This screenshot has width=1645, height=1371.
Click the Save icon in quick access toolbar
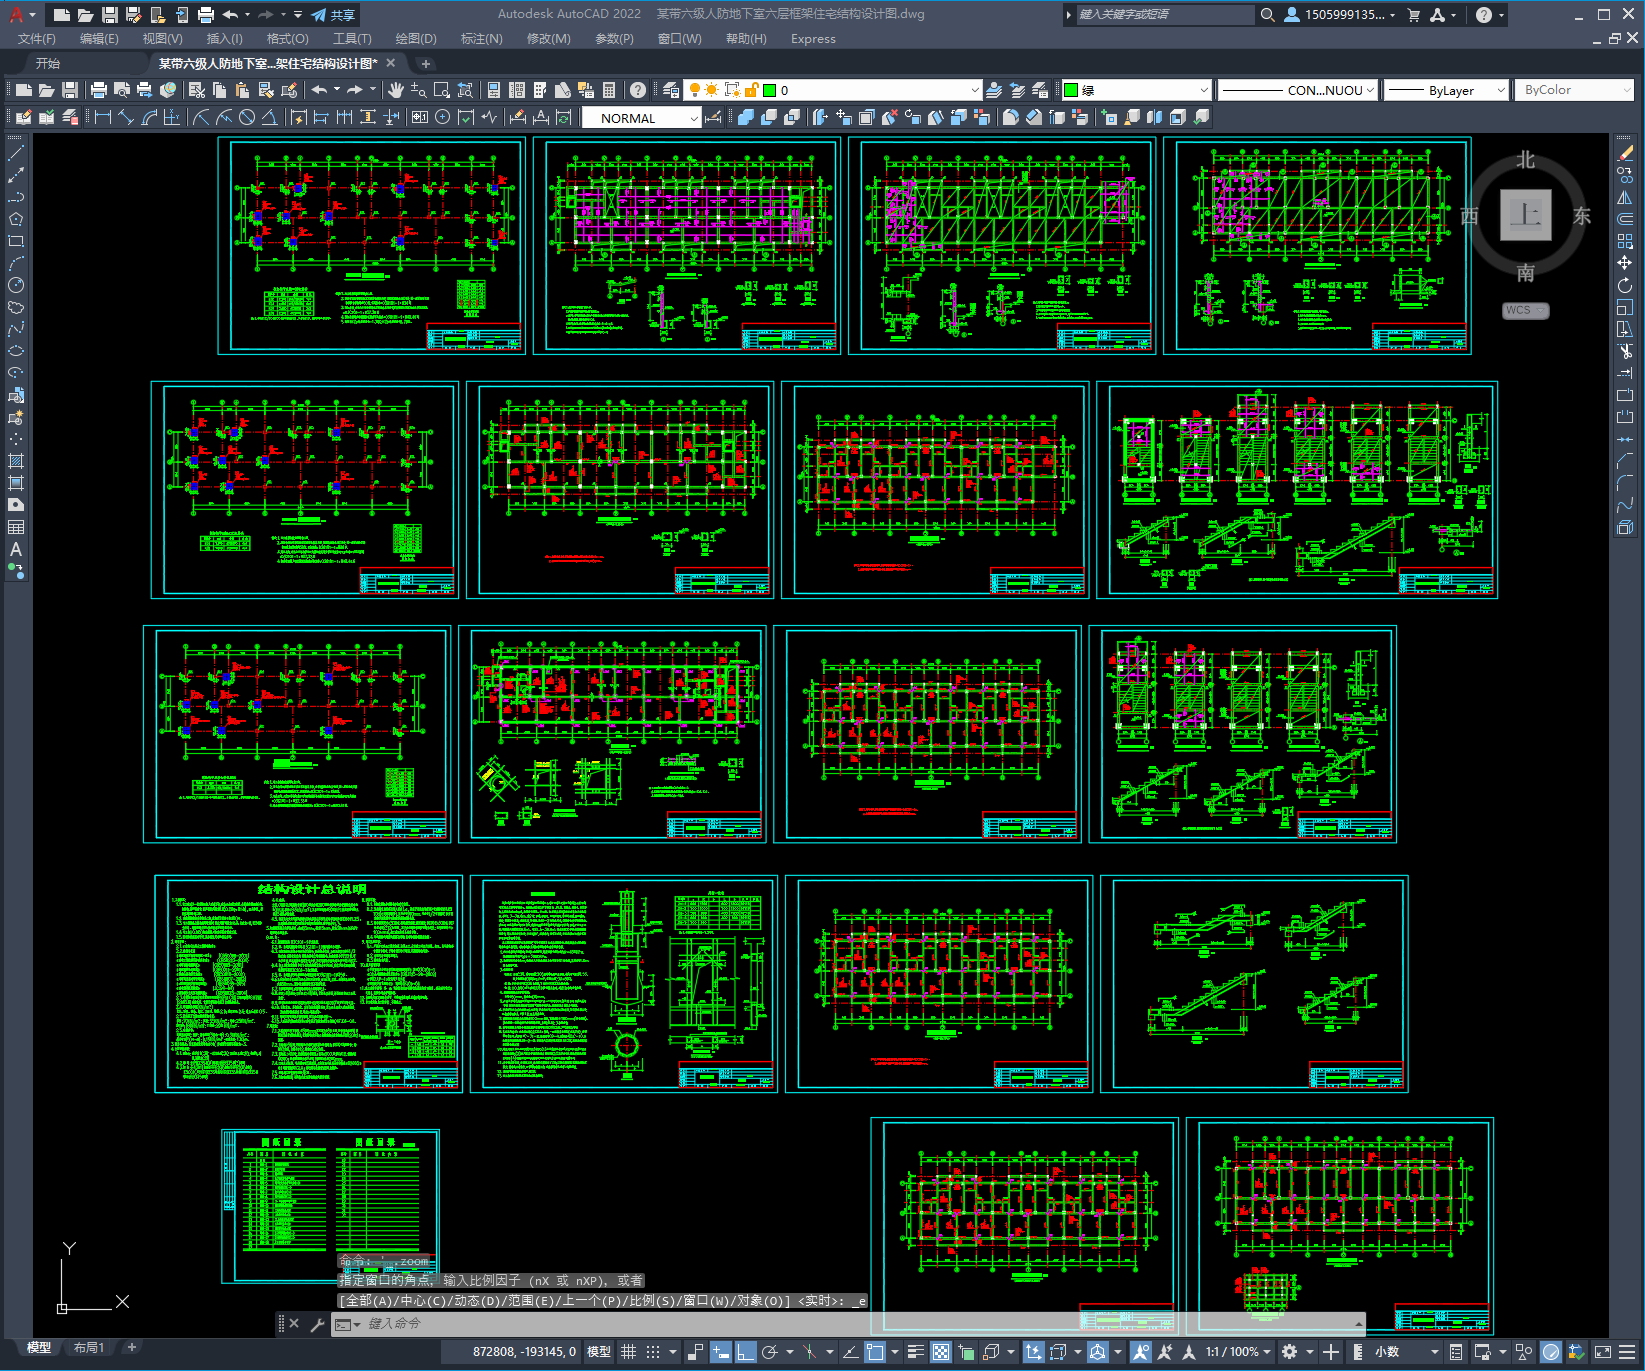click(x=110, y=15)
